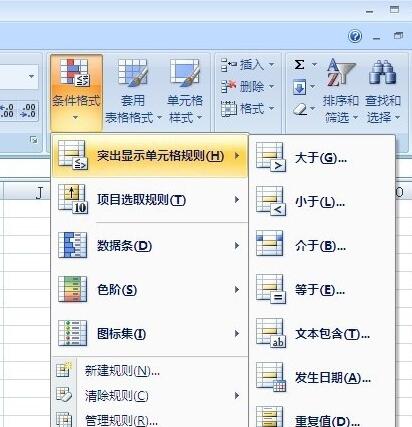Click the AutoSum sigma icon
The height and width of the screenshot is (427, 412).
(299, 64)
